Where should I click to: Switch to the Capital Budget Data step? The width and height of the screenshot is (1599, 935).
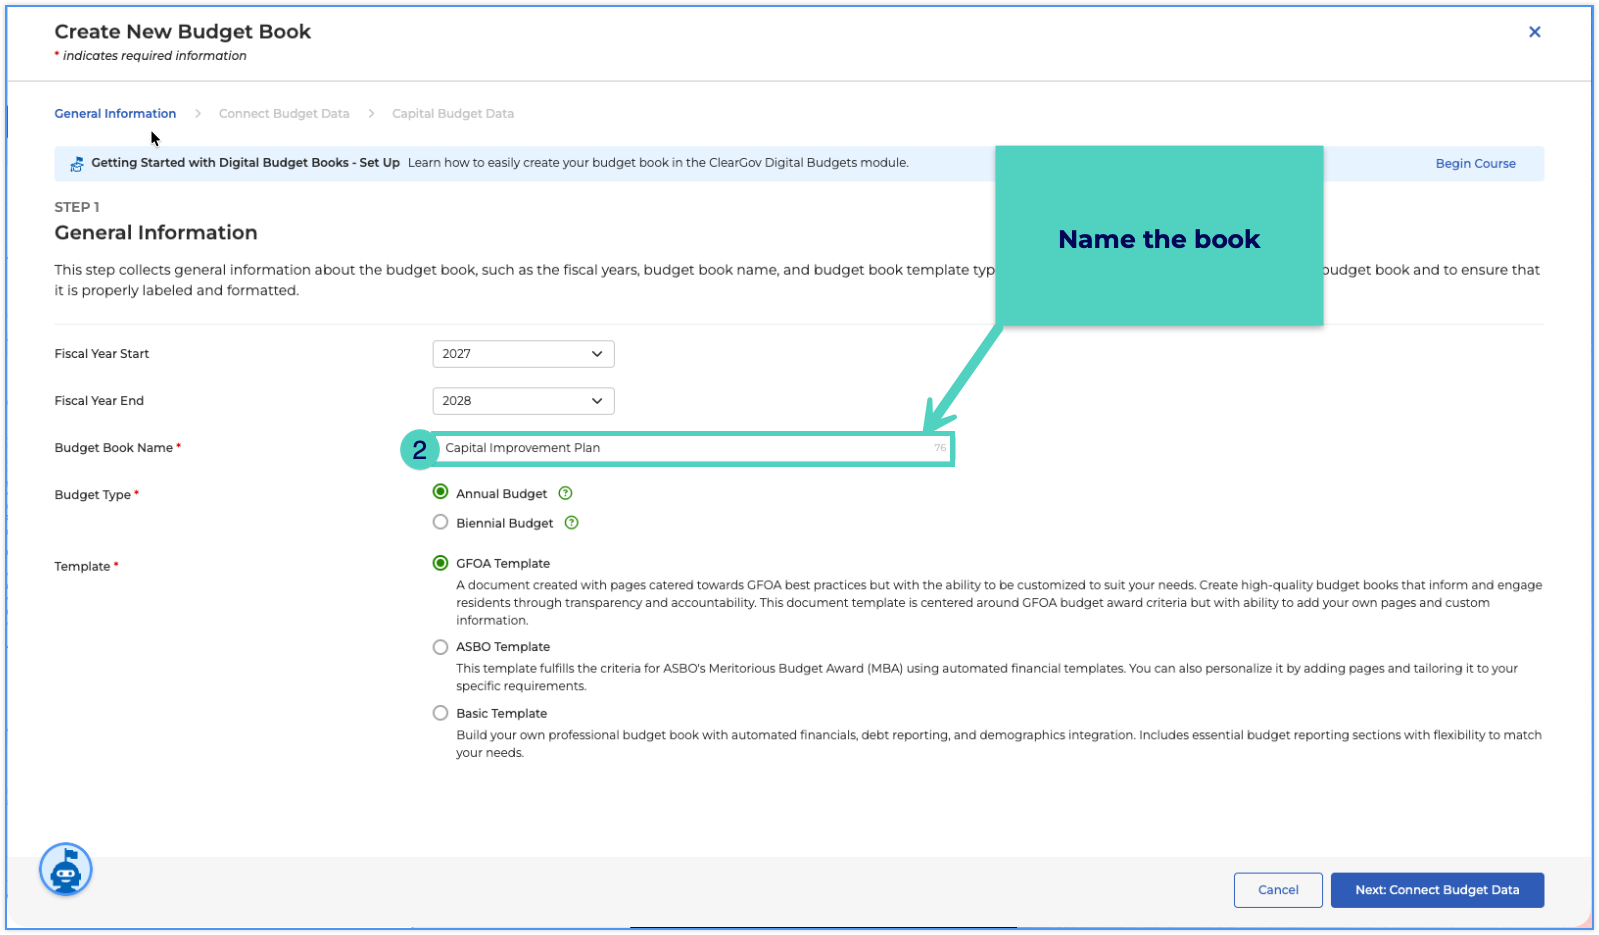click(x=453, y=114)
